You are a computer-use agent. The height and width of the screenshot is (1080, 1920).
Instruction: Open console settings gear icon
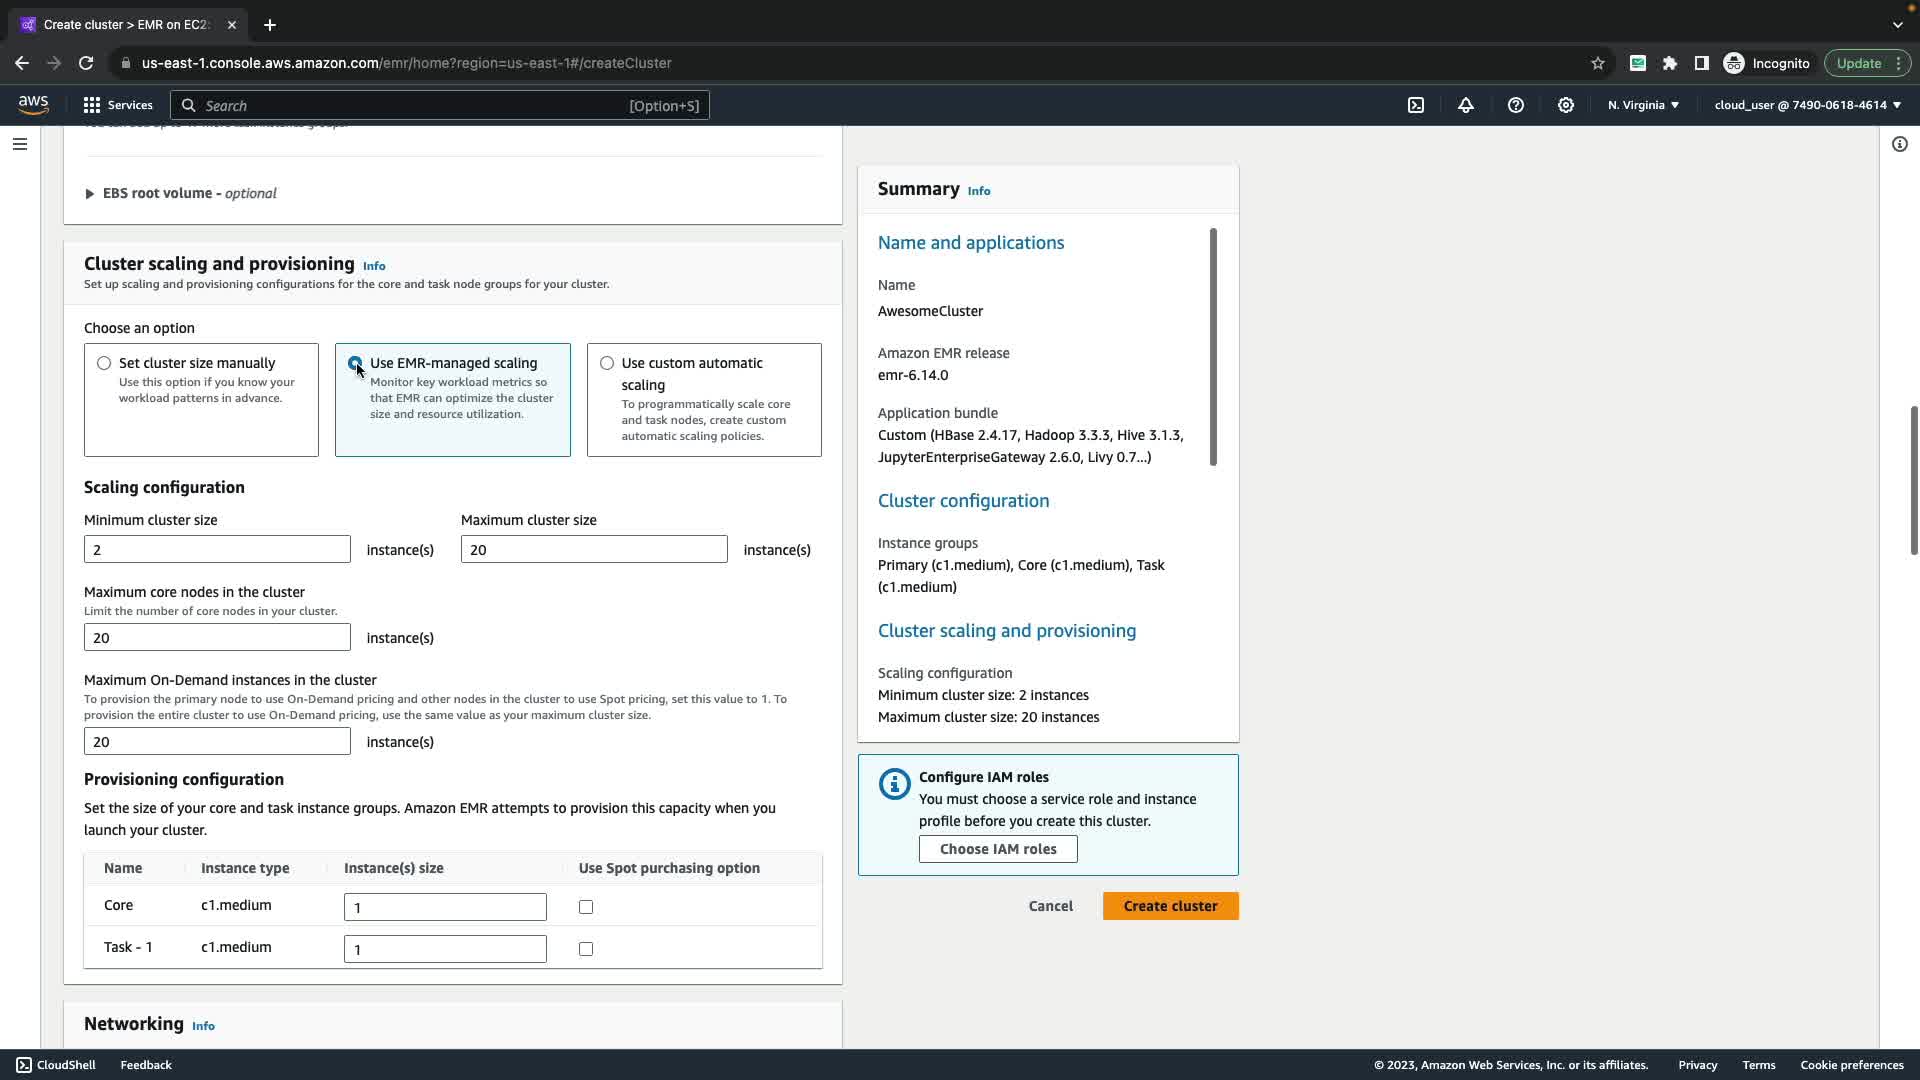[x=1566, y=105]
